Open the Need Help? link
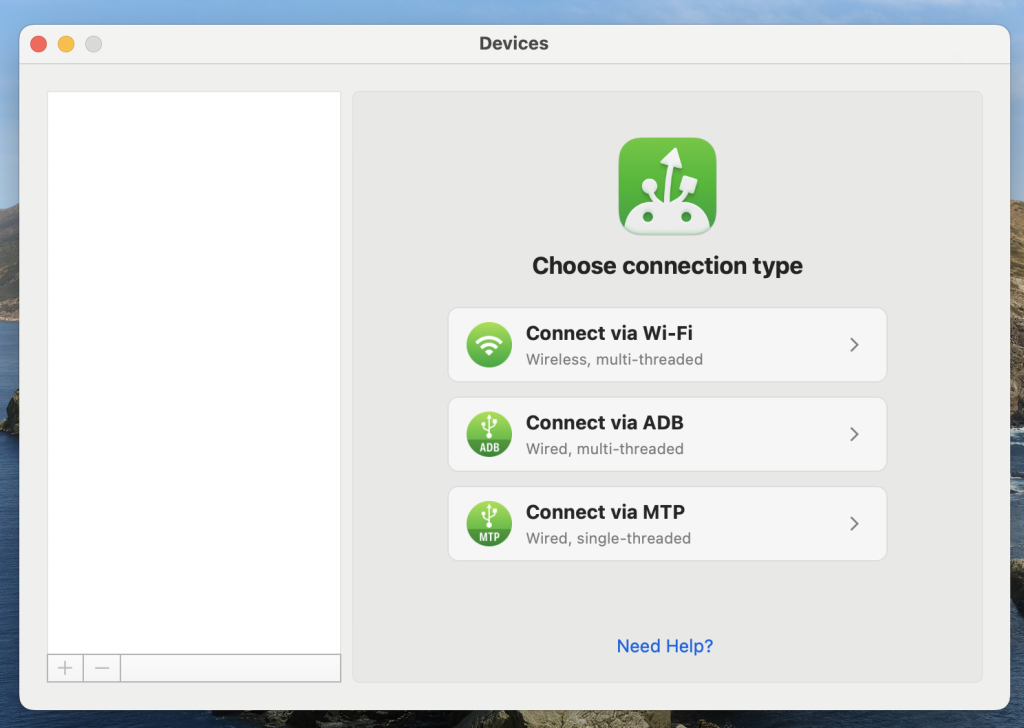The image size is (1024, 728). click(x=665, y=646)
